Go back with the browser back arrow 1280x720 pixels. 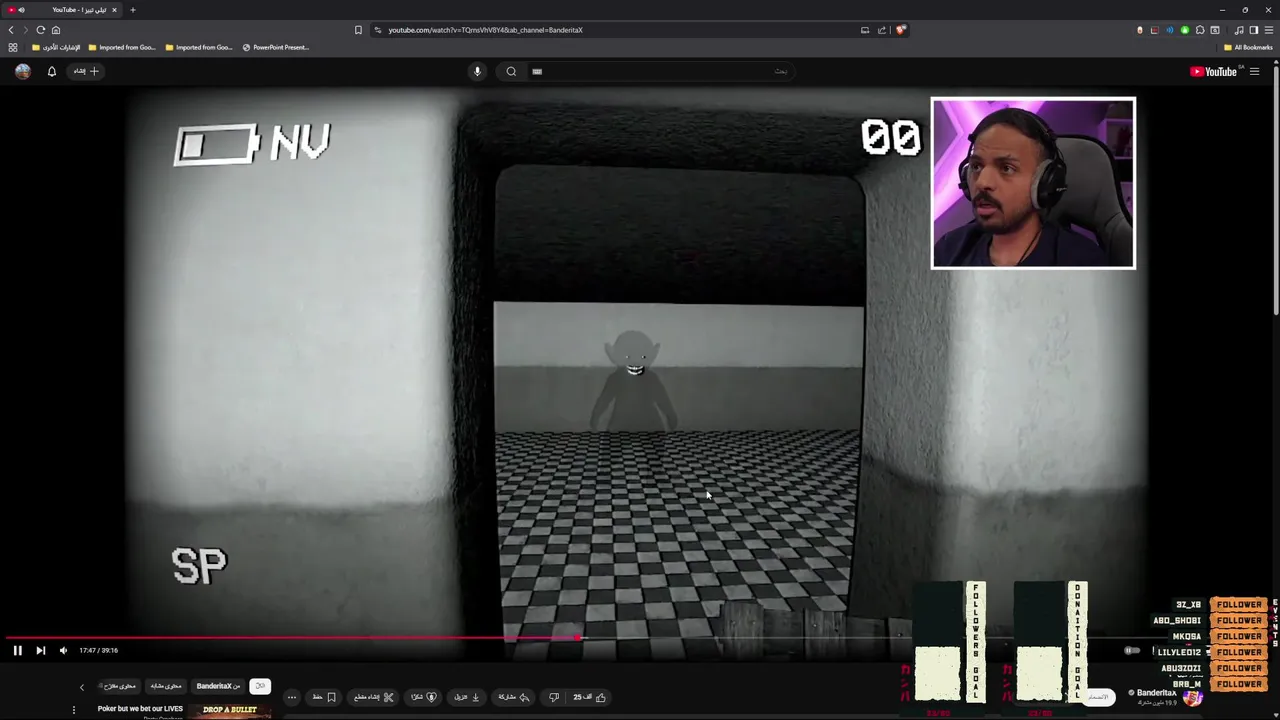tap(11, 30)
